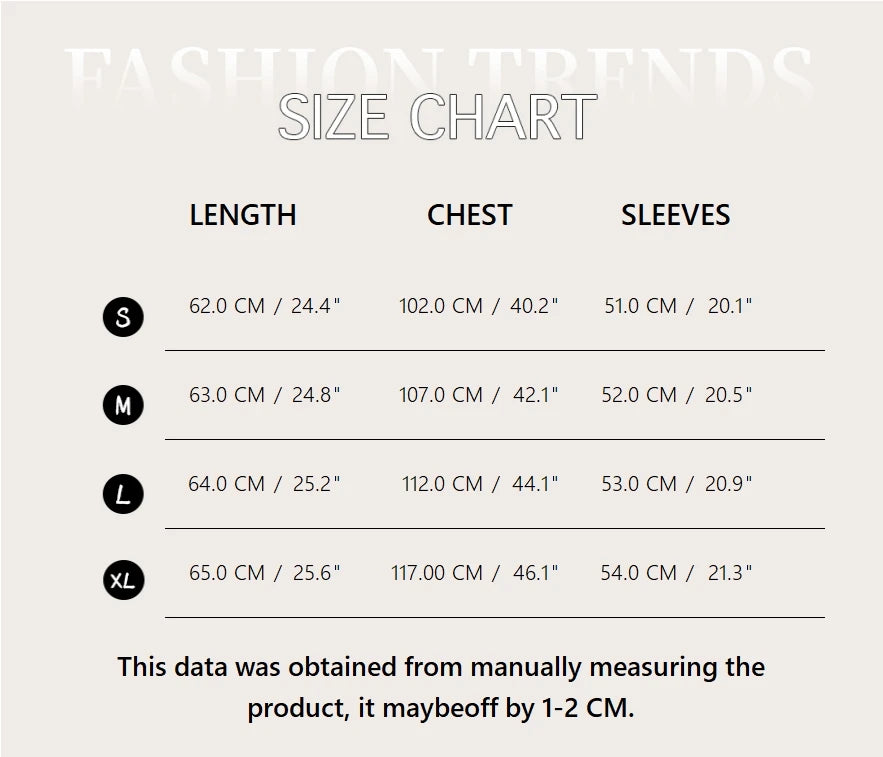Click the 107.0 CM / 42.1" chest cell
The height and width of the screenshot is (757, 883).
pyautogui.click(x=478, y=395)
